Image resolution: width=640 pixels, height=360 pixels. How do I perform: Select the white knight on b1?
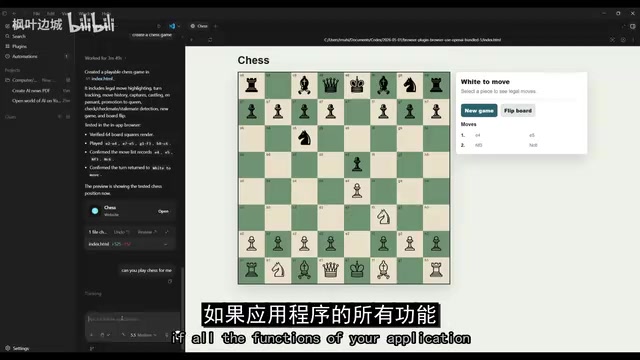click(278, 270)
